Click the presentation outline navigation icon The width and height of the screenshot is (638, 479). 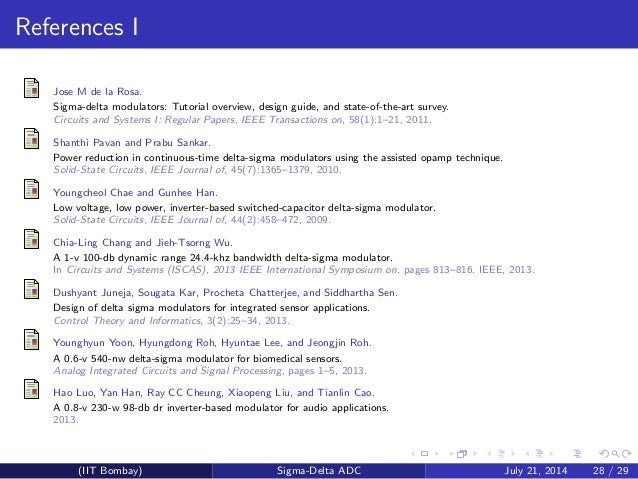pos(577,454)
